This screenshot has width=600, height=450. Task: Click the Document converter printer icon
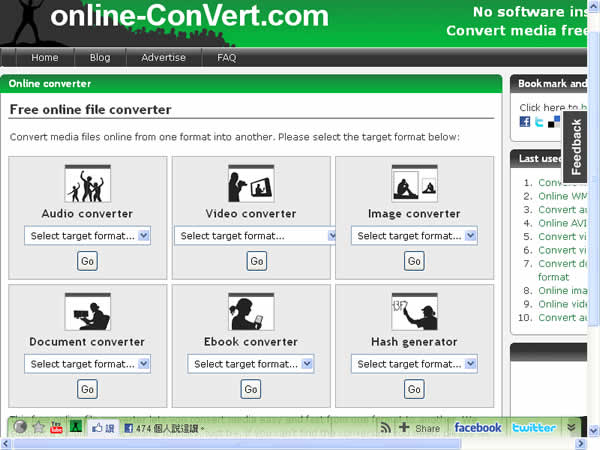[x=88, y=312]
